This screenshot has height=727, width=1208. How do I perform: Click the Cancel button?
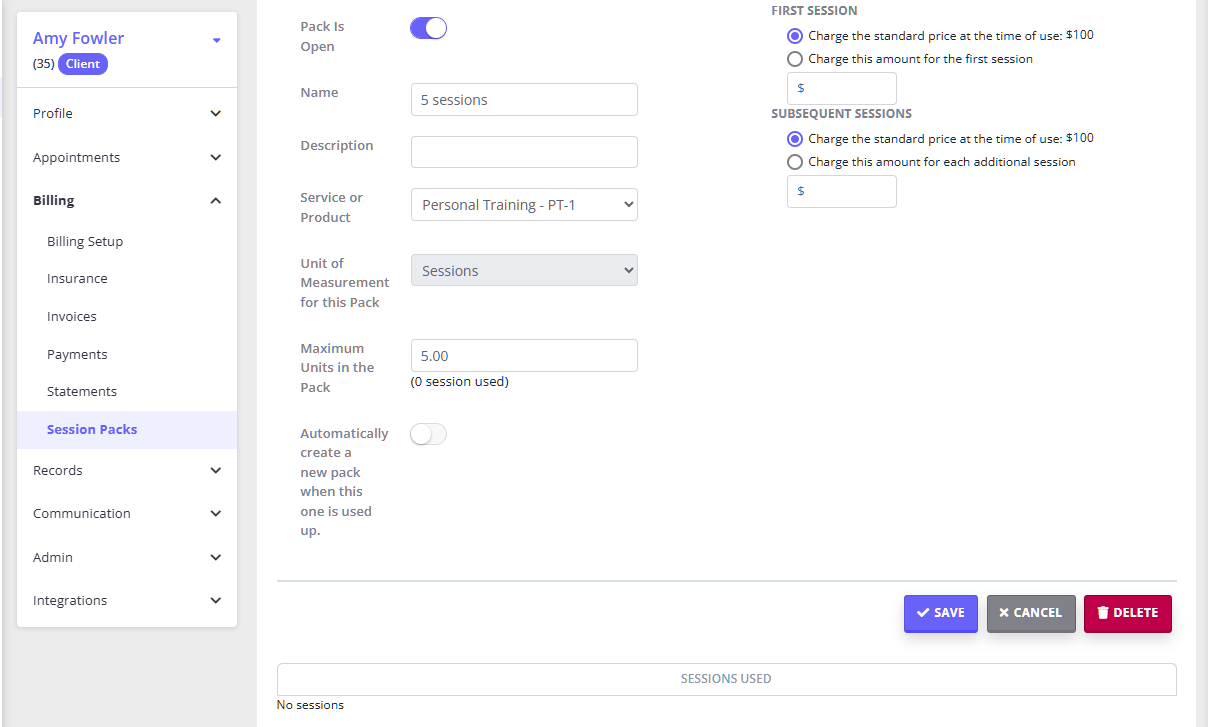point(1030,613)
